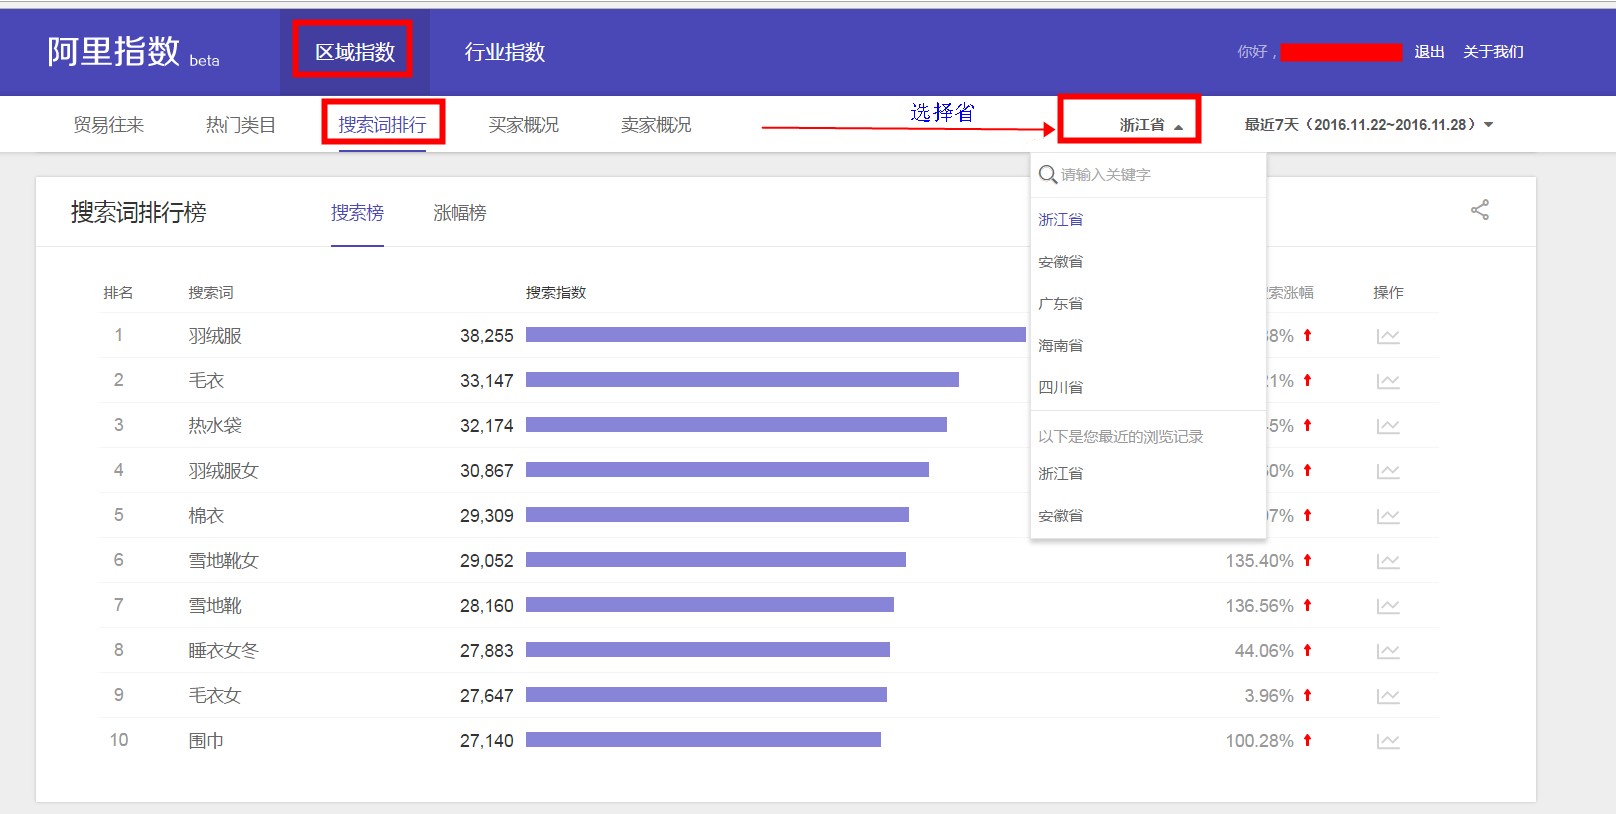Image resolution: width=1616 pixels, height=814 pixels.
Task: Click the search index value 38,255
Action: [x=486, y=336]
